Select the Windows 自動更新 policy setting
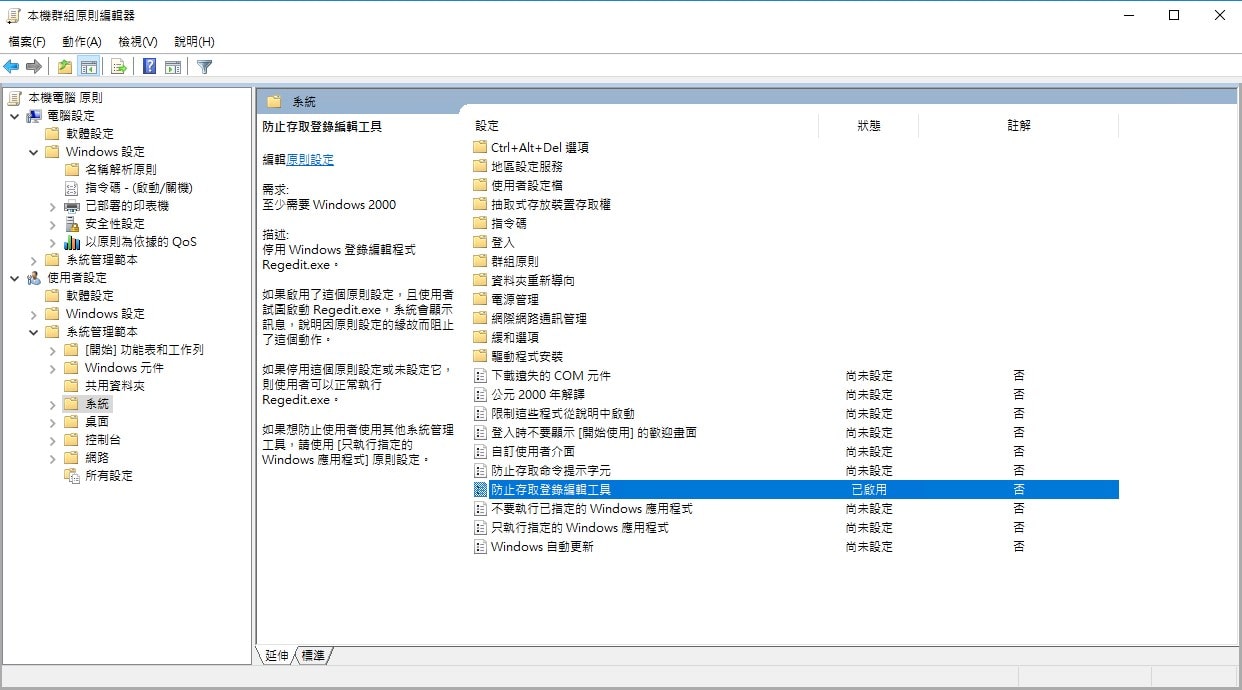 point(542,547)
